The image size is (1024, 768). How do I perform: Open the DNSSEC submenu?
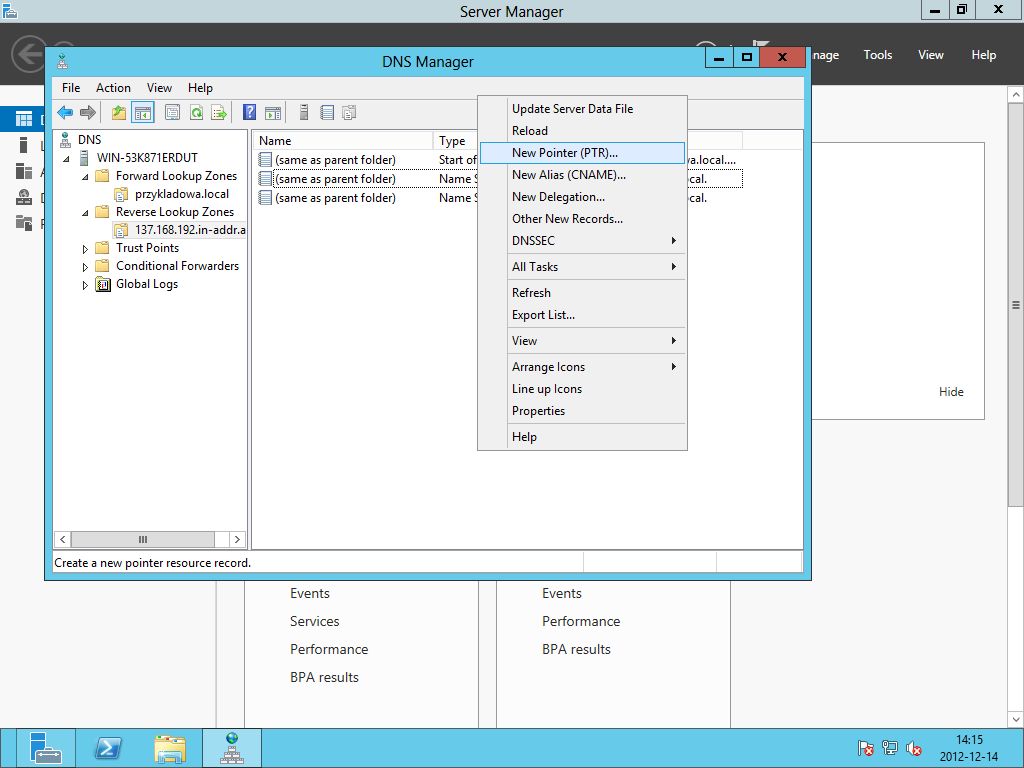[583, 240]
